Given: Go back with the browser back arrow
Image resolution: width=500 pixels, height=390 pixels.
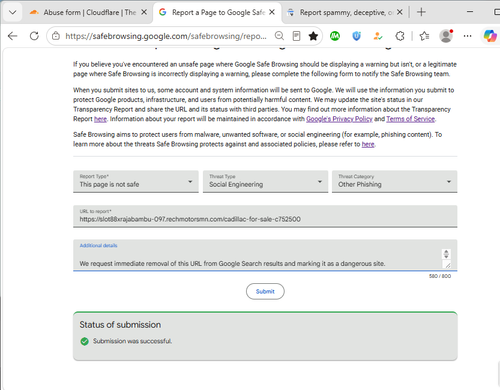Looking at the screenshot, I should click(12, 36).
